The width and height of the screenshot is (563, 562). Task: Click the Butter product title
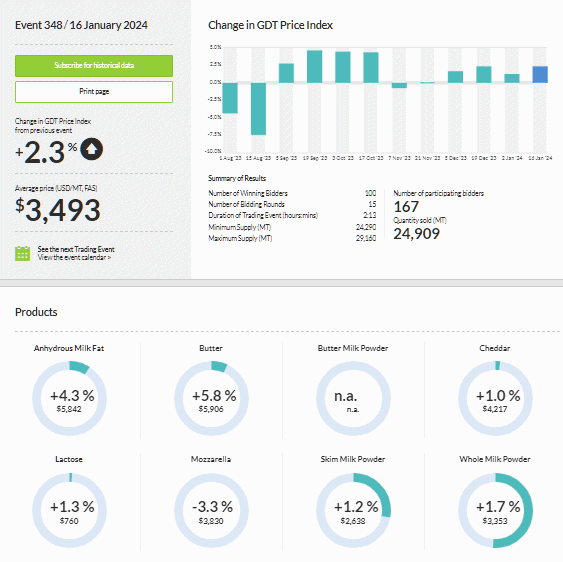[x=211, y=348]
